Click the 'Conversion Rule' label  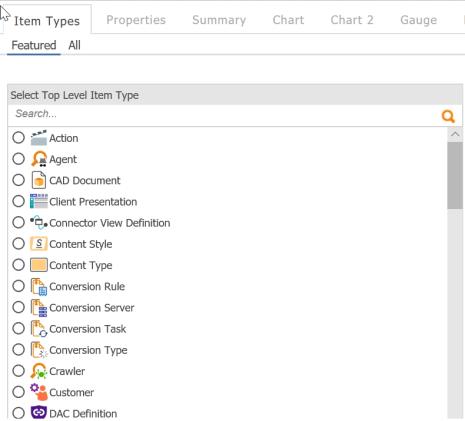pyautogui.click(x=87, y=286)
